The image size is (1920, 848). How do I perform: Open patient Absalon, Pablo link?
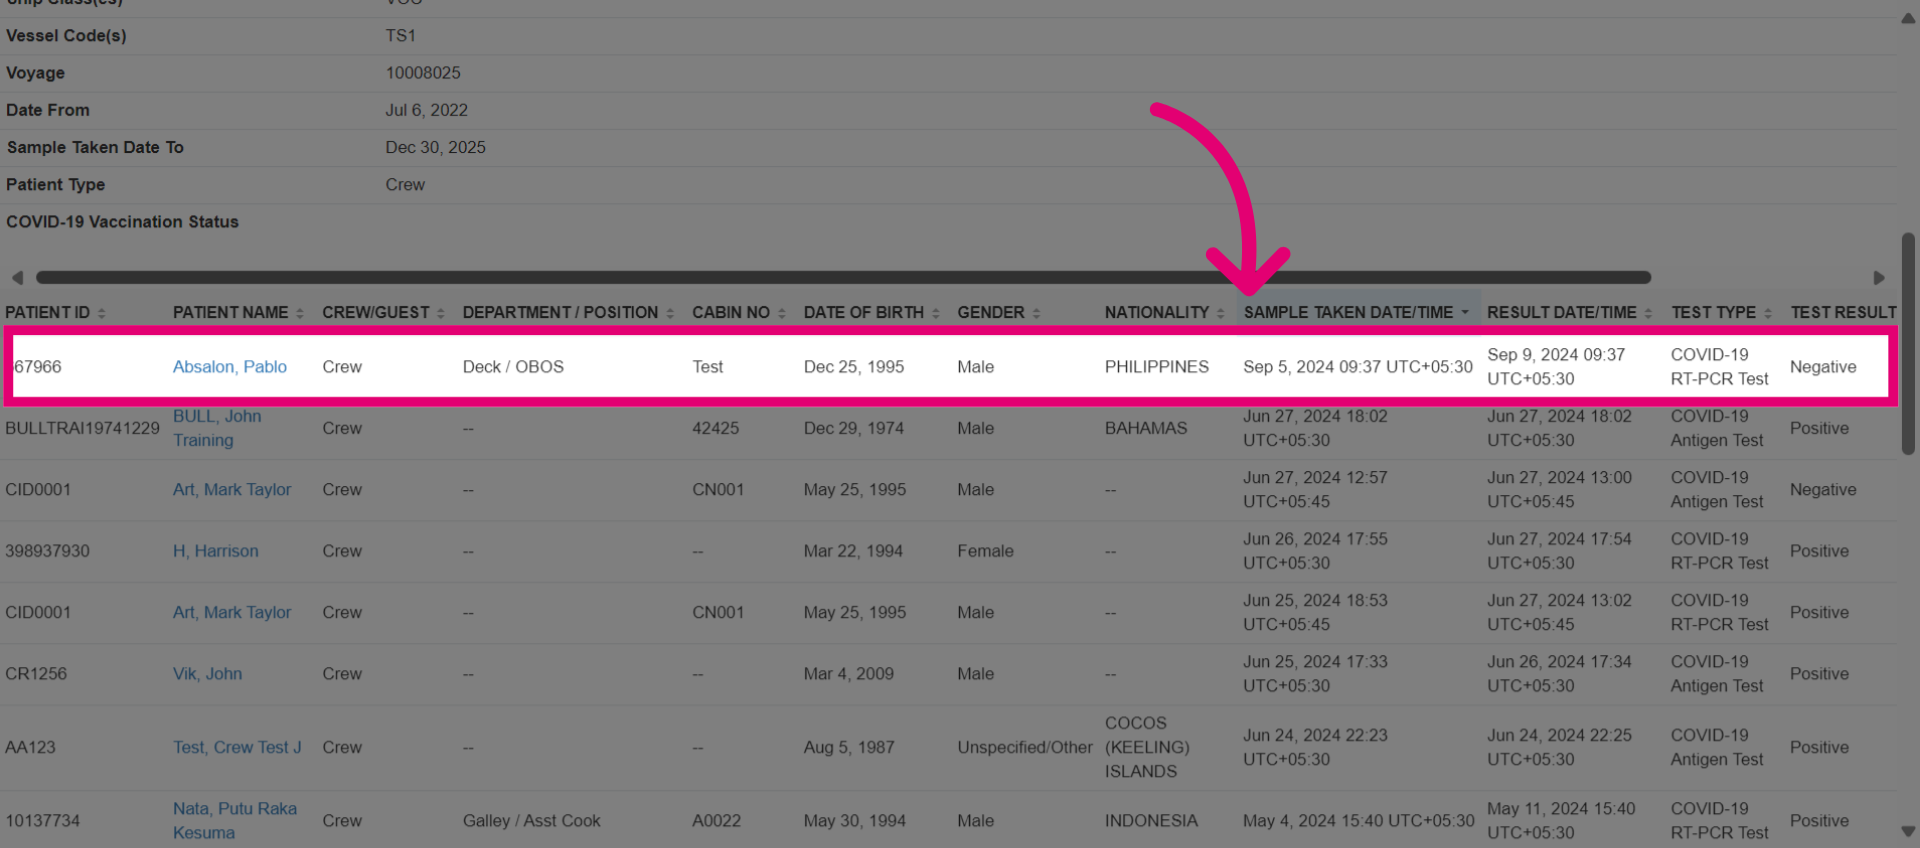pos(230,367)
